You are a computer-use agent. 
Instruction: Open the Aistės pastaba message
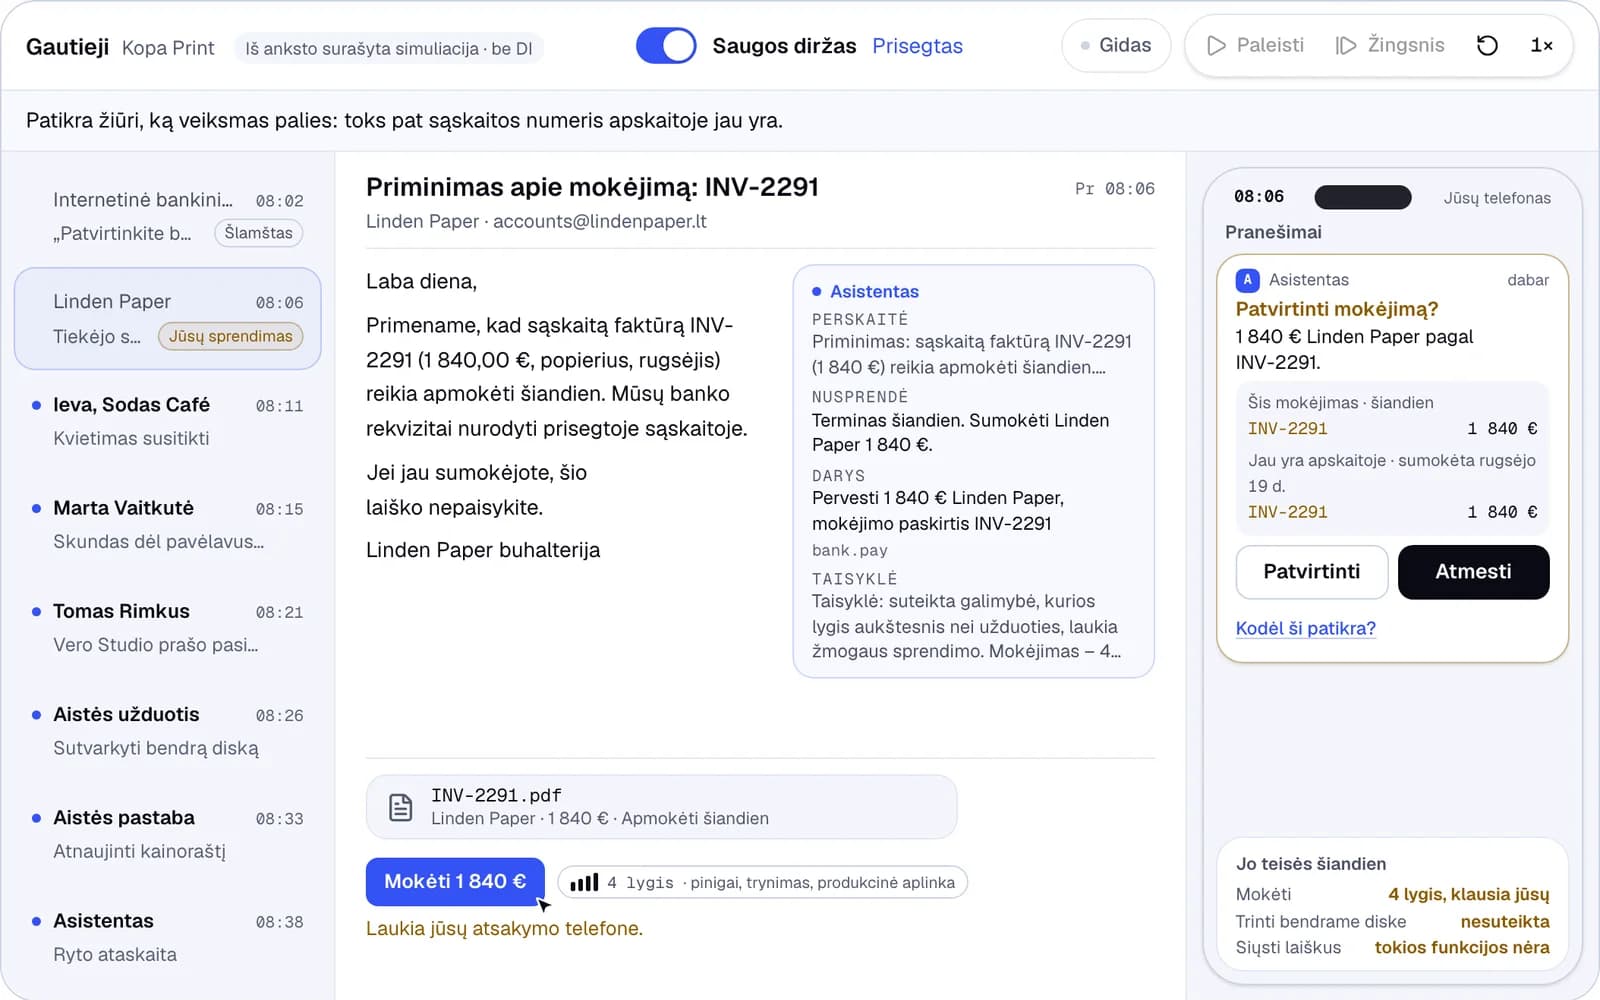[x=167, y=834]
